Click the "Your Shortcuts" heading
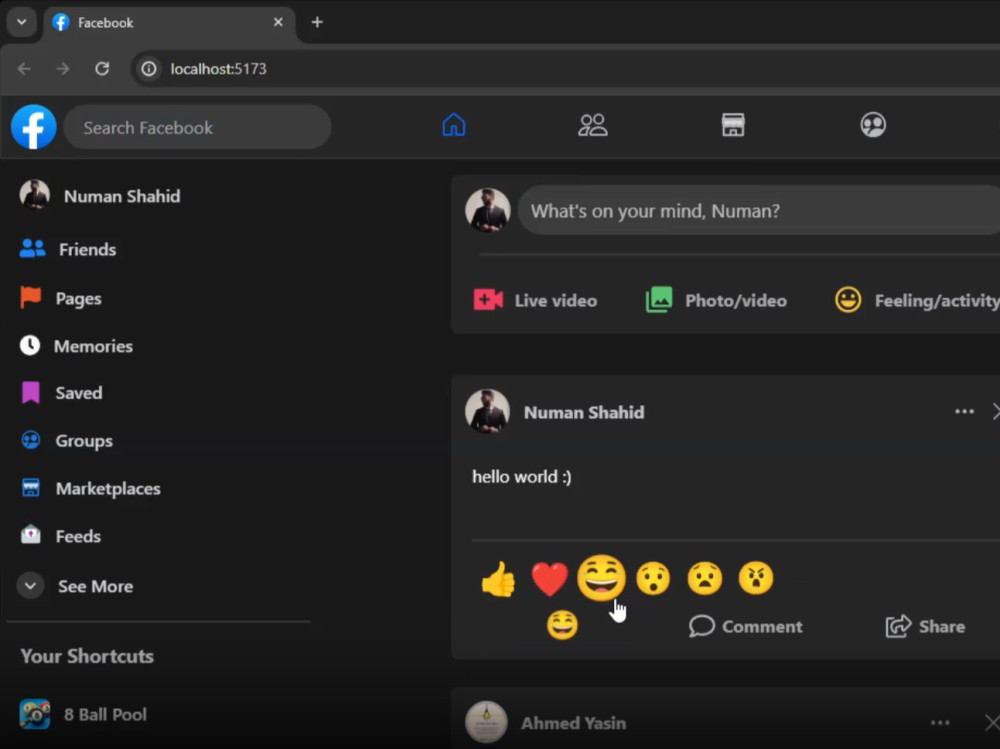 click(87, 656)
